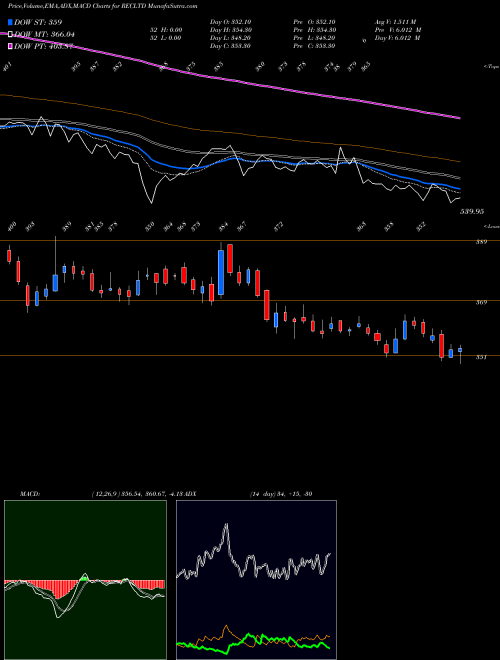
Task: Click the 339.95 last price label
Action: pyautogui.click(x=471, y=212)
